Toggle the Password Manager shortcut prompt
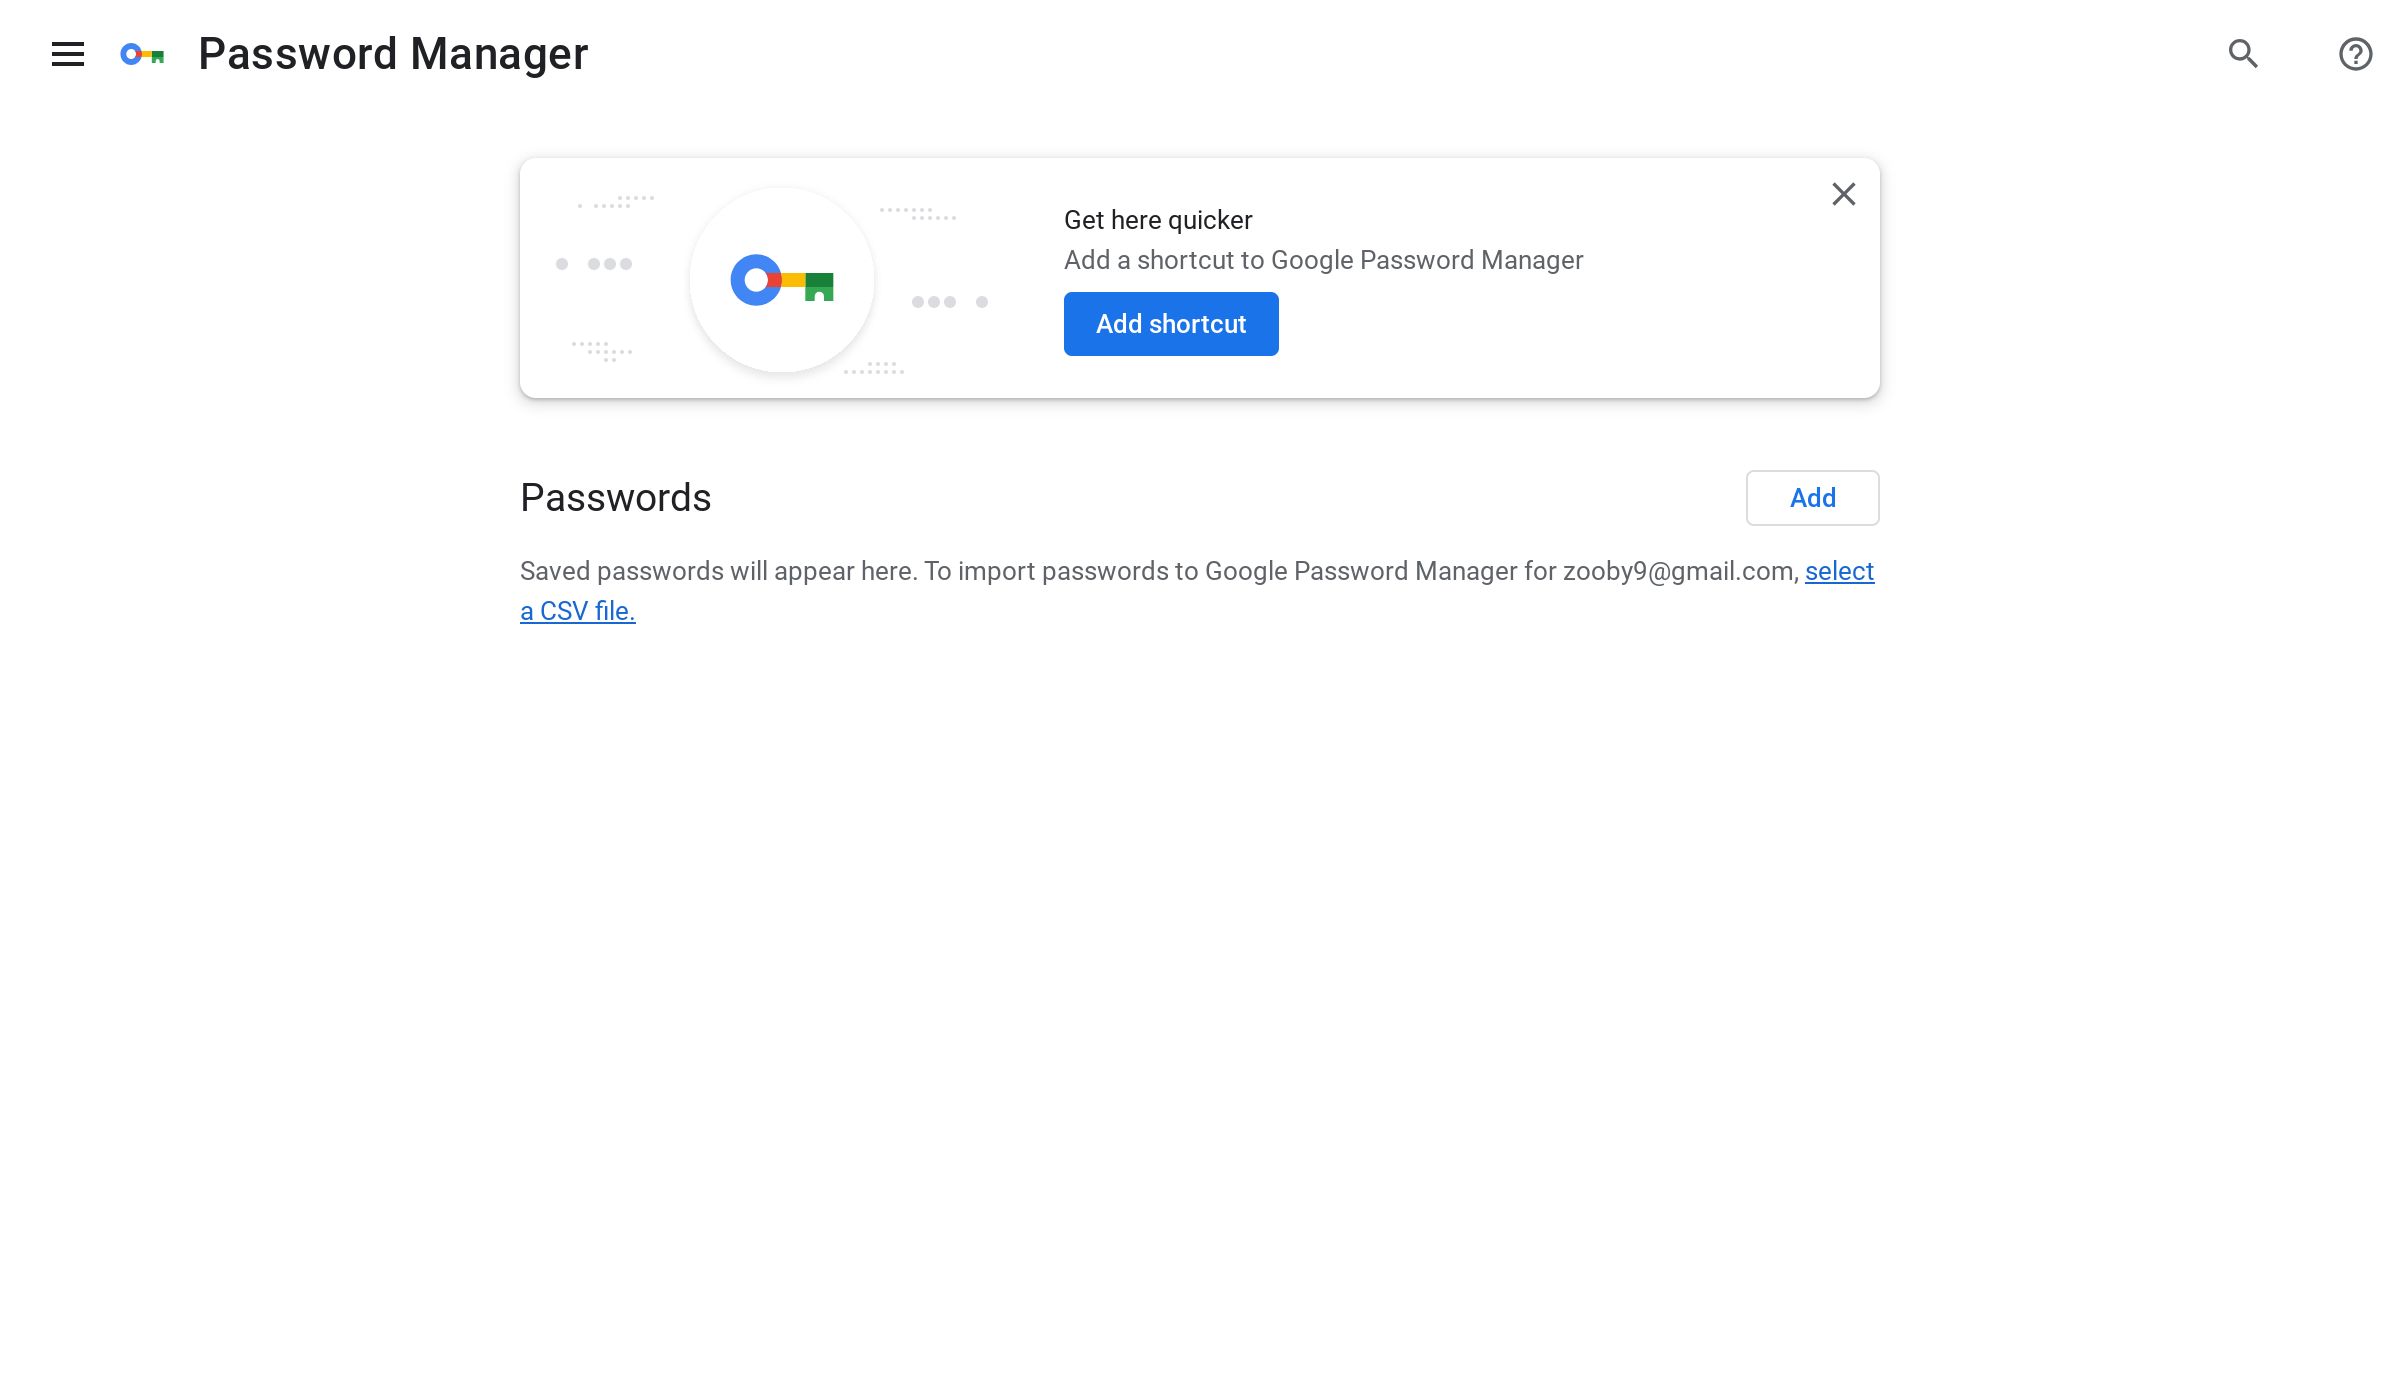Viewport: 2398px width, 1380px height. tap(1843, 194)
